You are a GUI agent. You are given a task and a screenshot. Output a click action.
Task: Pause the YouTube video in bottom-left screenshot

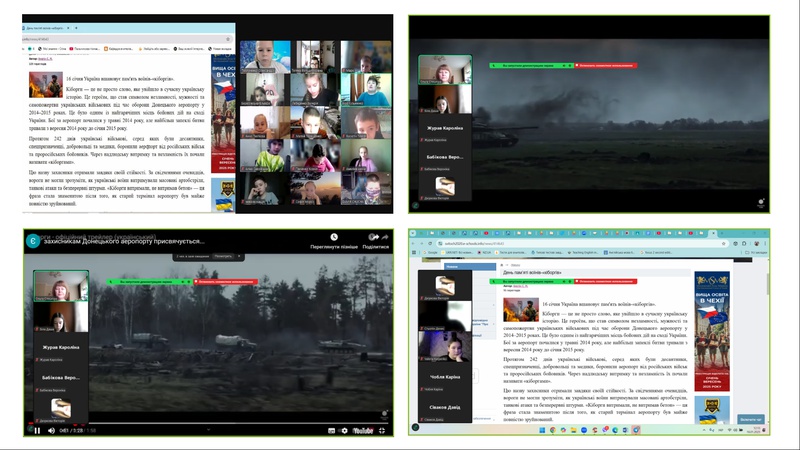37,431
